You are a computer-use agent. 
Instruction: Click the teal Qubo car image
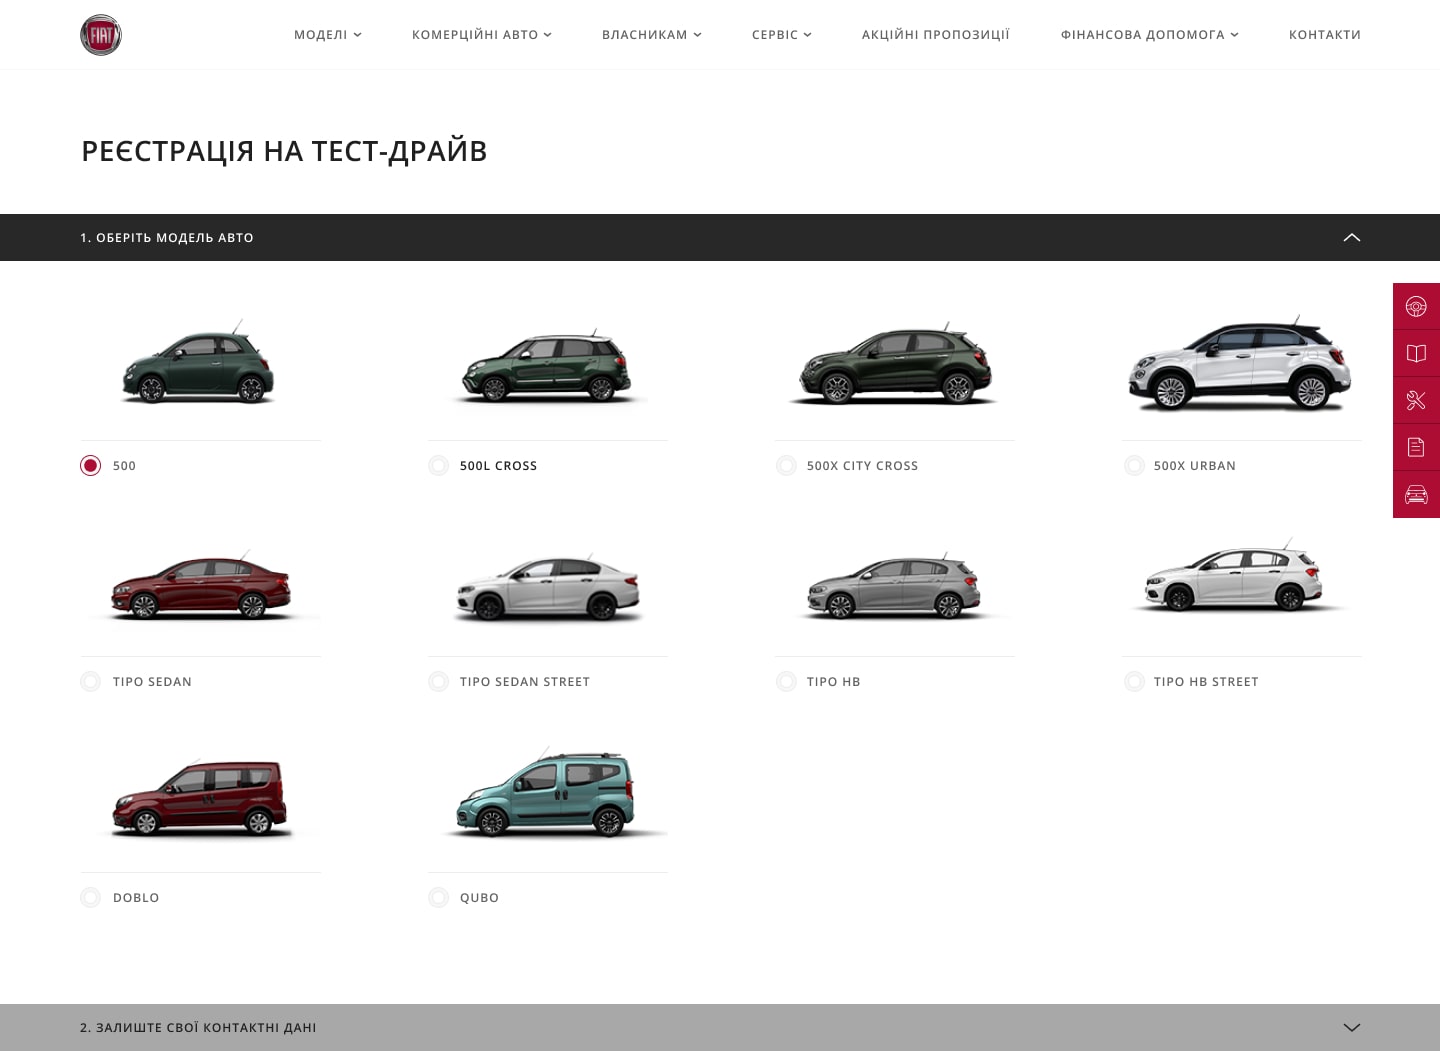(546, 793)
